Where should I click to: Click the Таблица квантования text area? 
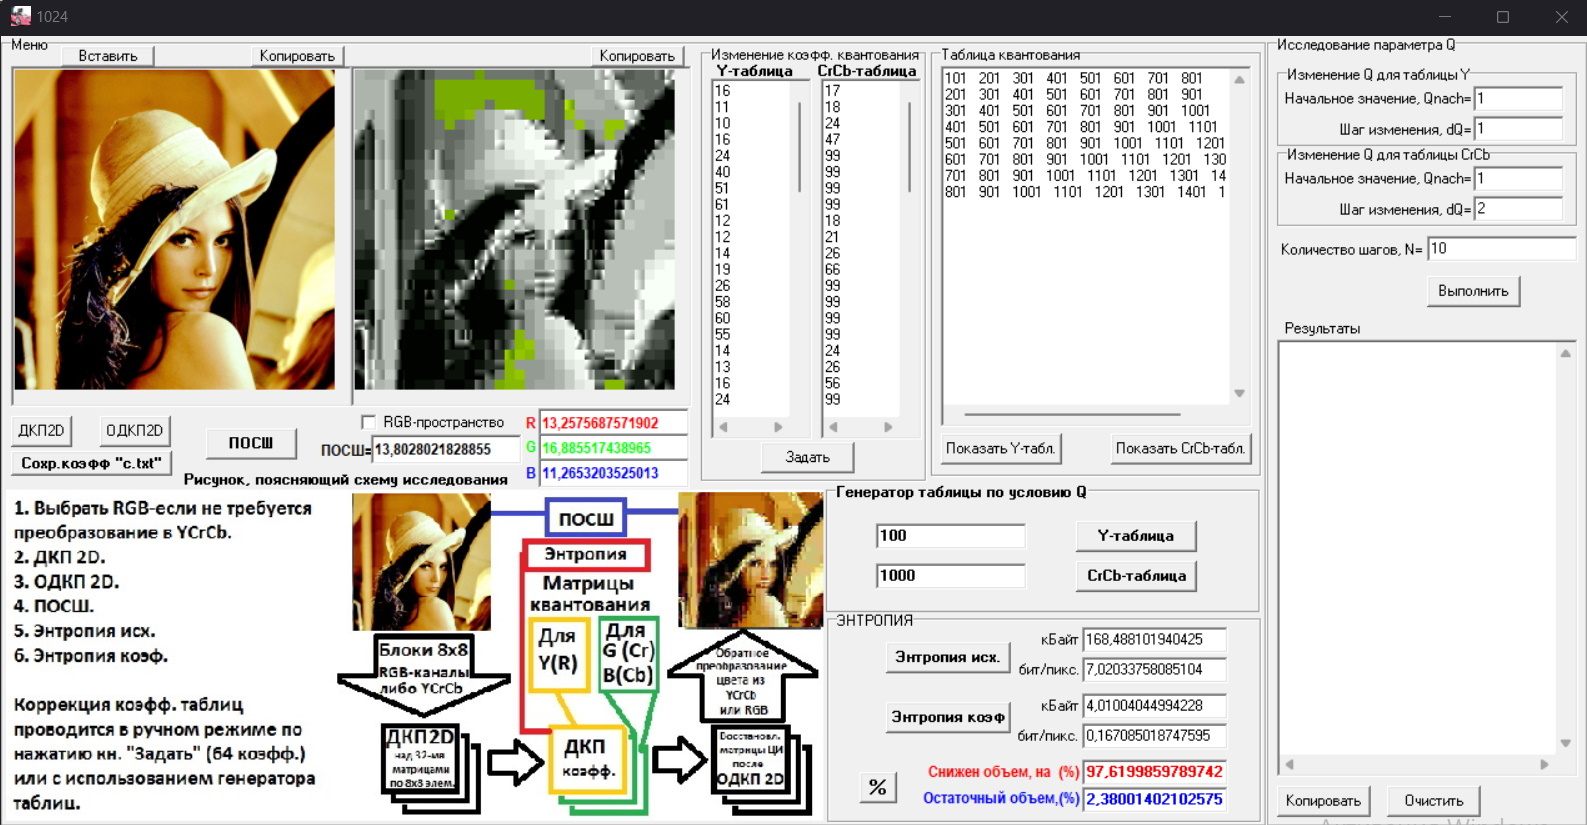[x=1087, y=237]
